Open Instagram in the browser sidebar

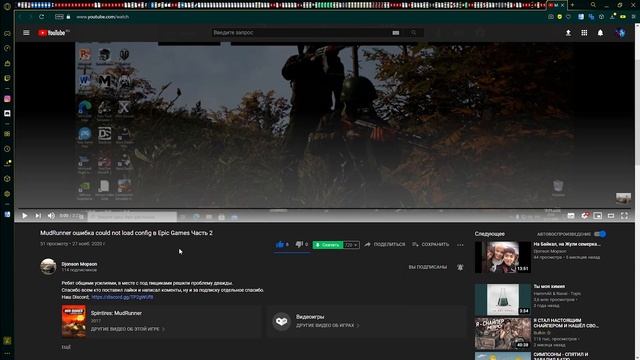(7, 99)
